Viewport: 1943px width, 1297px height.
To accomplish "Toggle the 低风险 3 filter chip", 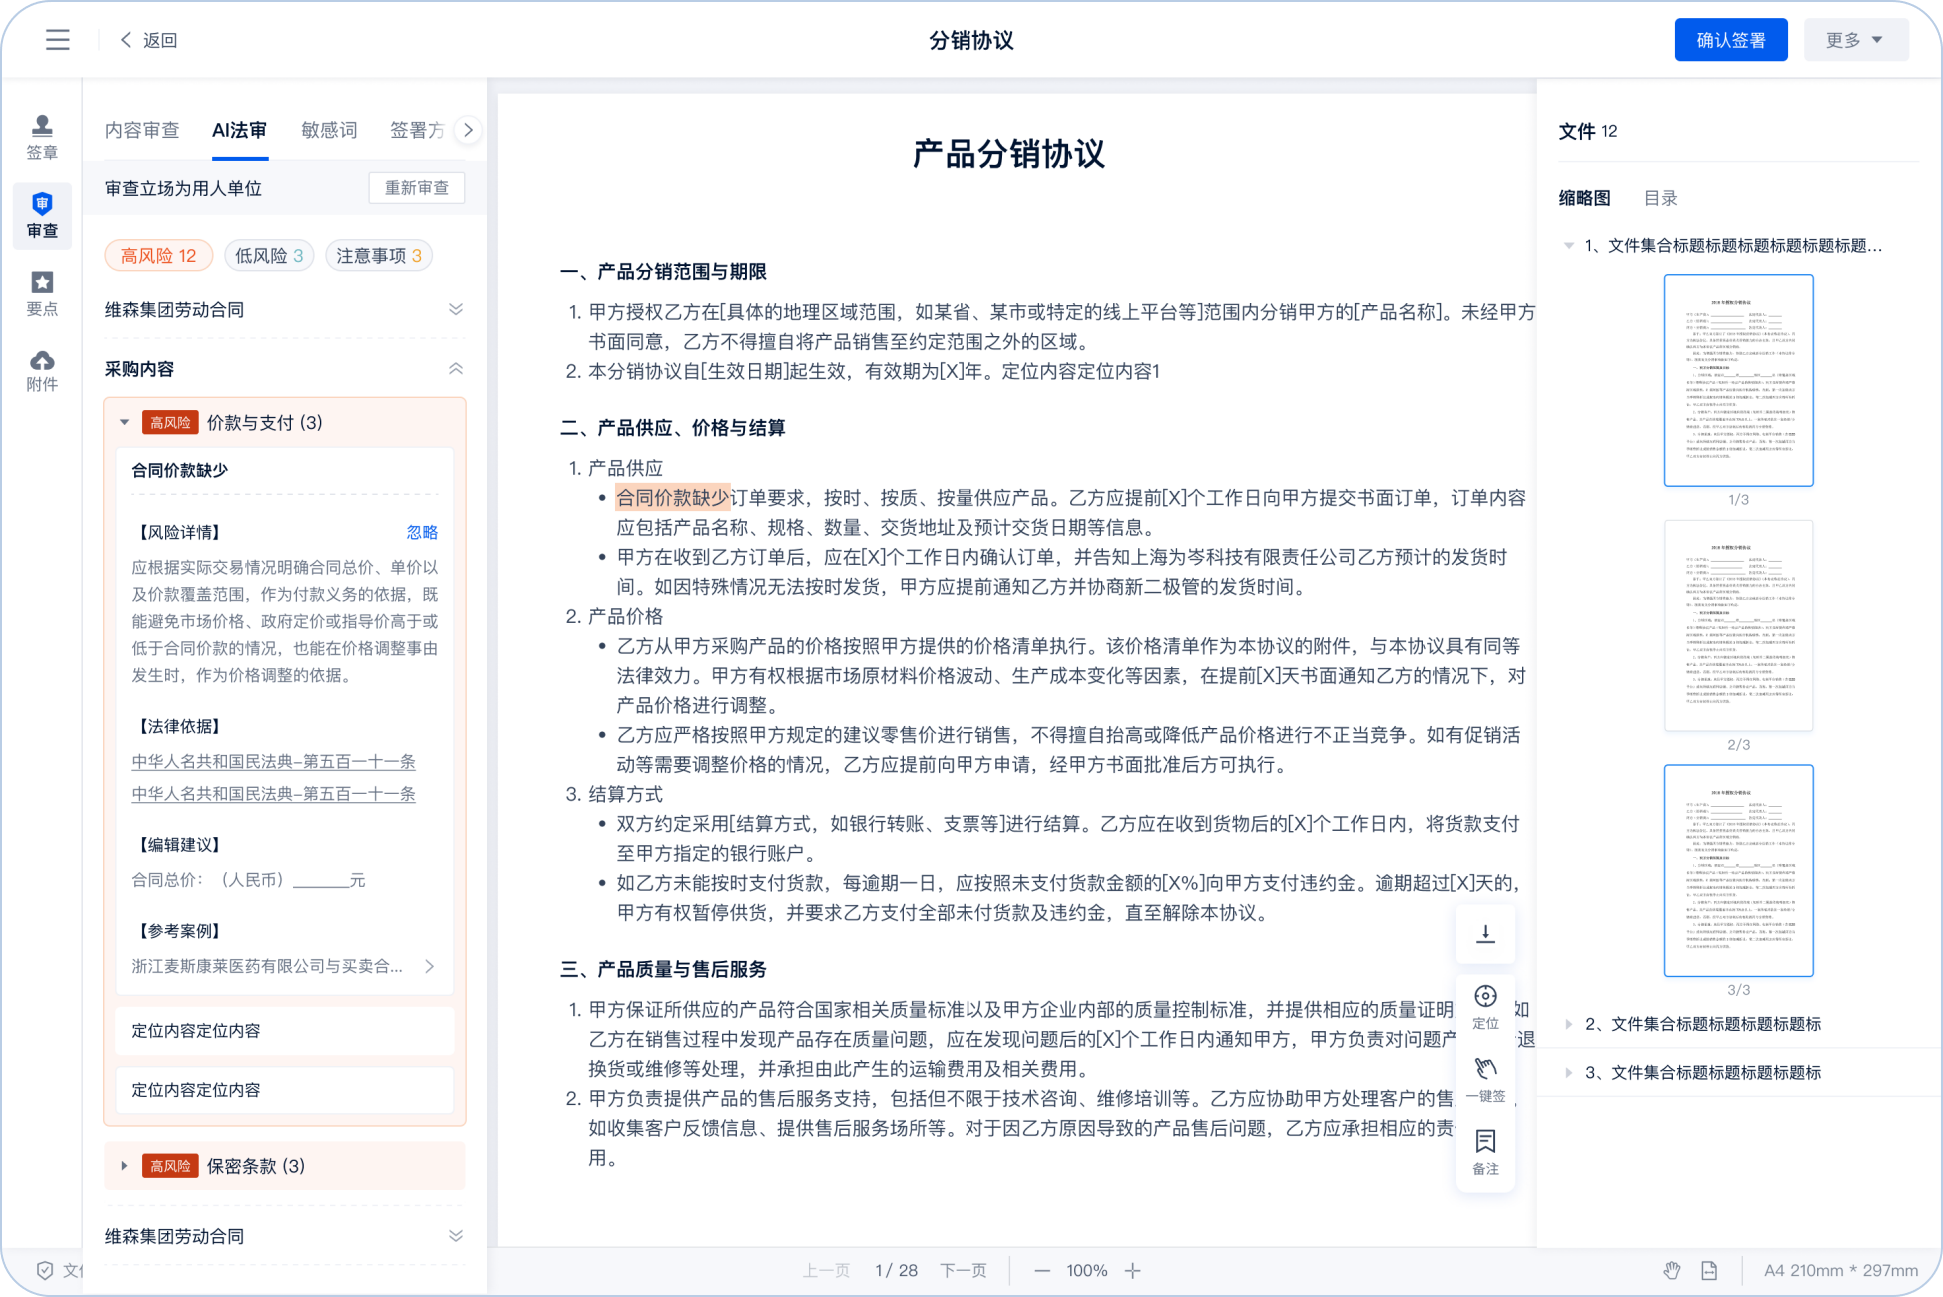I will (x=269, y=256).
